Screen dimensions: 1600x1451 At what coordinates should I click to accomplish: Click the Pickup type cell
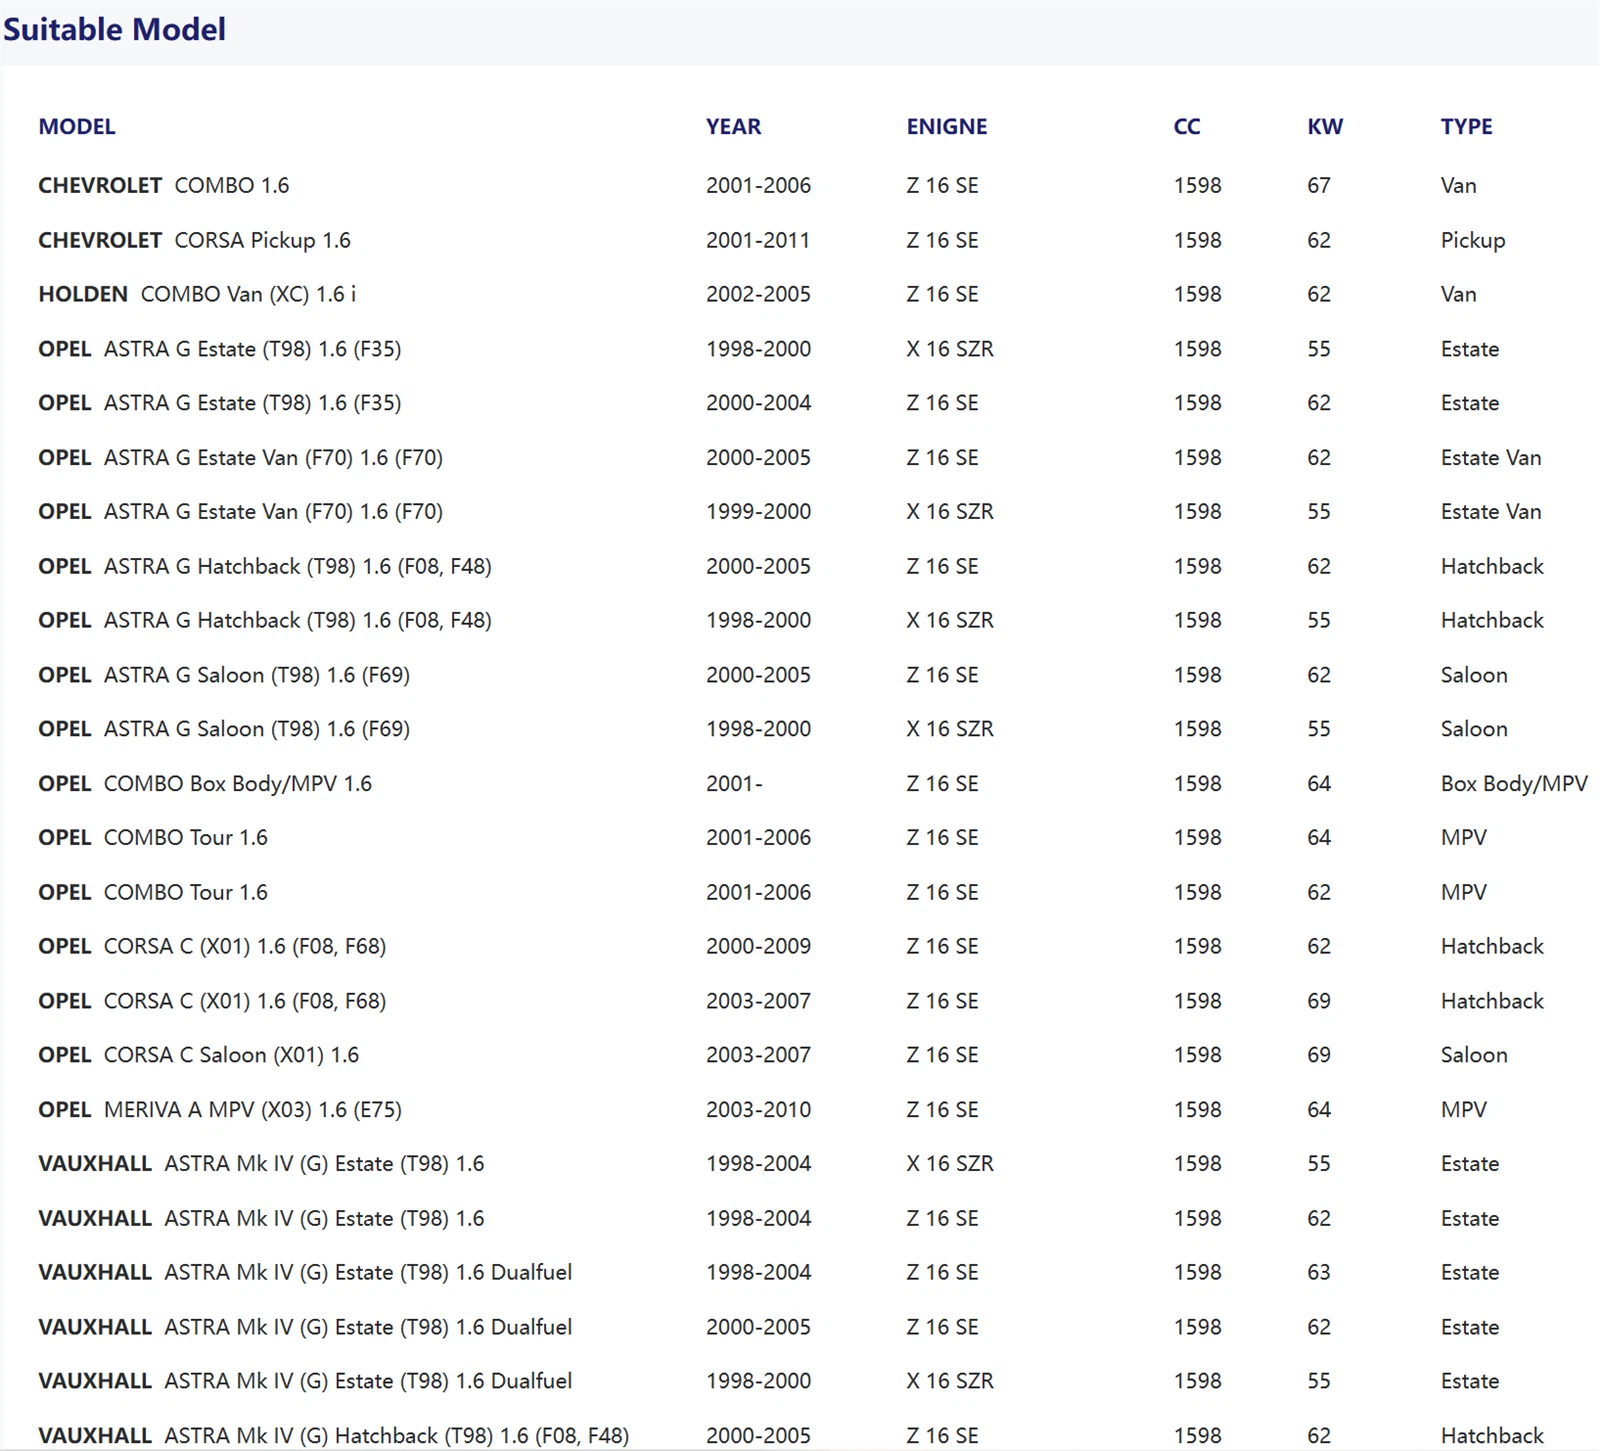coord(1473,241)
